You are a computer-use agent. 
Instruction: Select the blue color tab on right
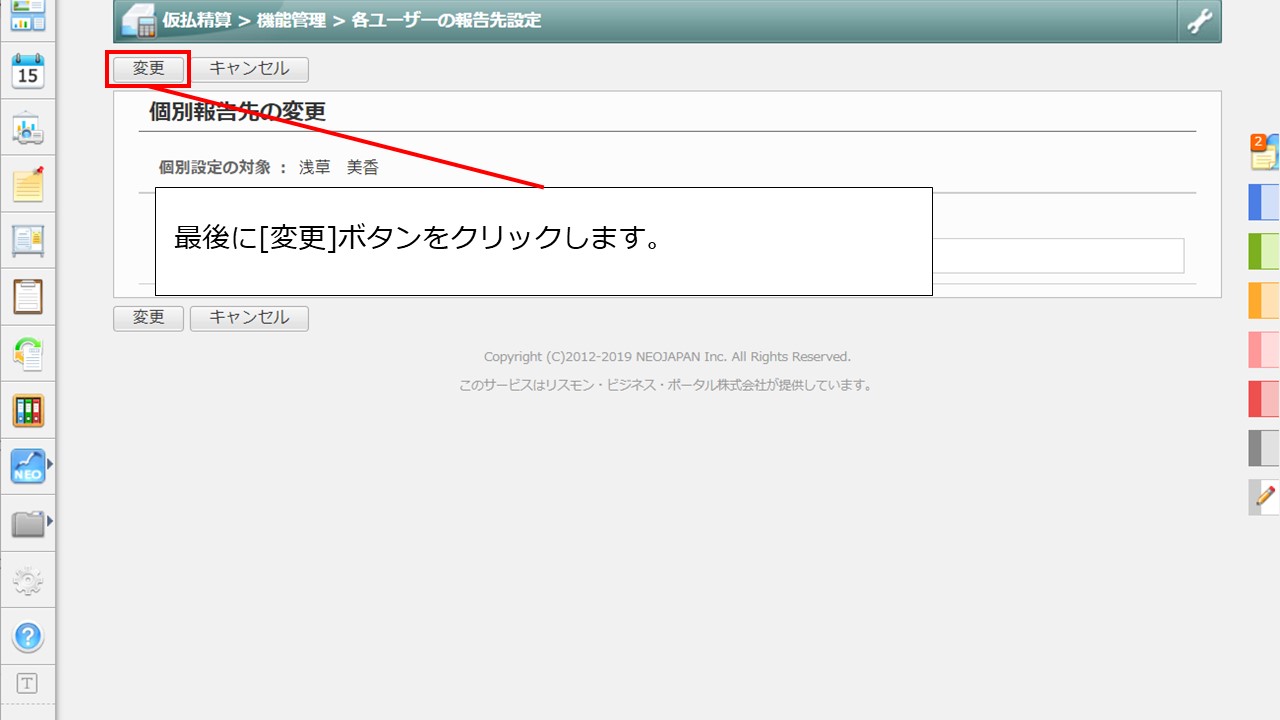(1264, 202)
